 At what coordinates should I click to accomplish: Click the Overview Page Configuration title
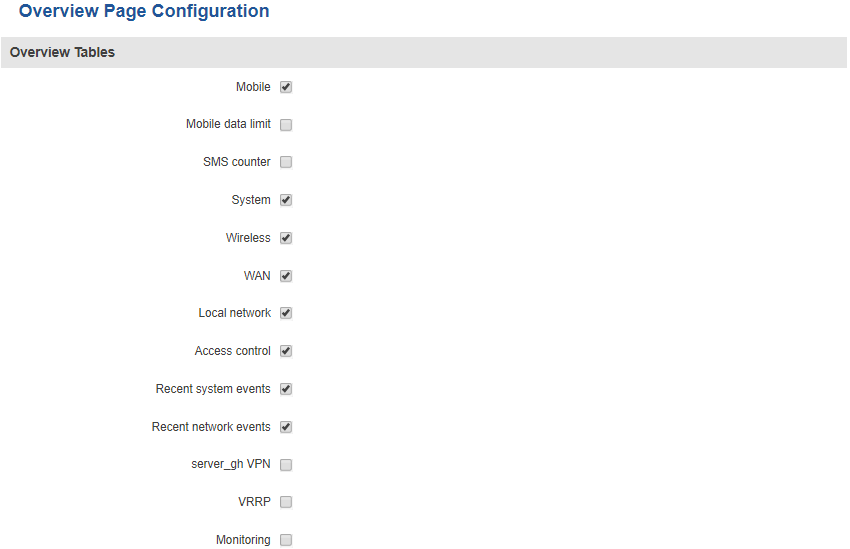(144, 12)
